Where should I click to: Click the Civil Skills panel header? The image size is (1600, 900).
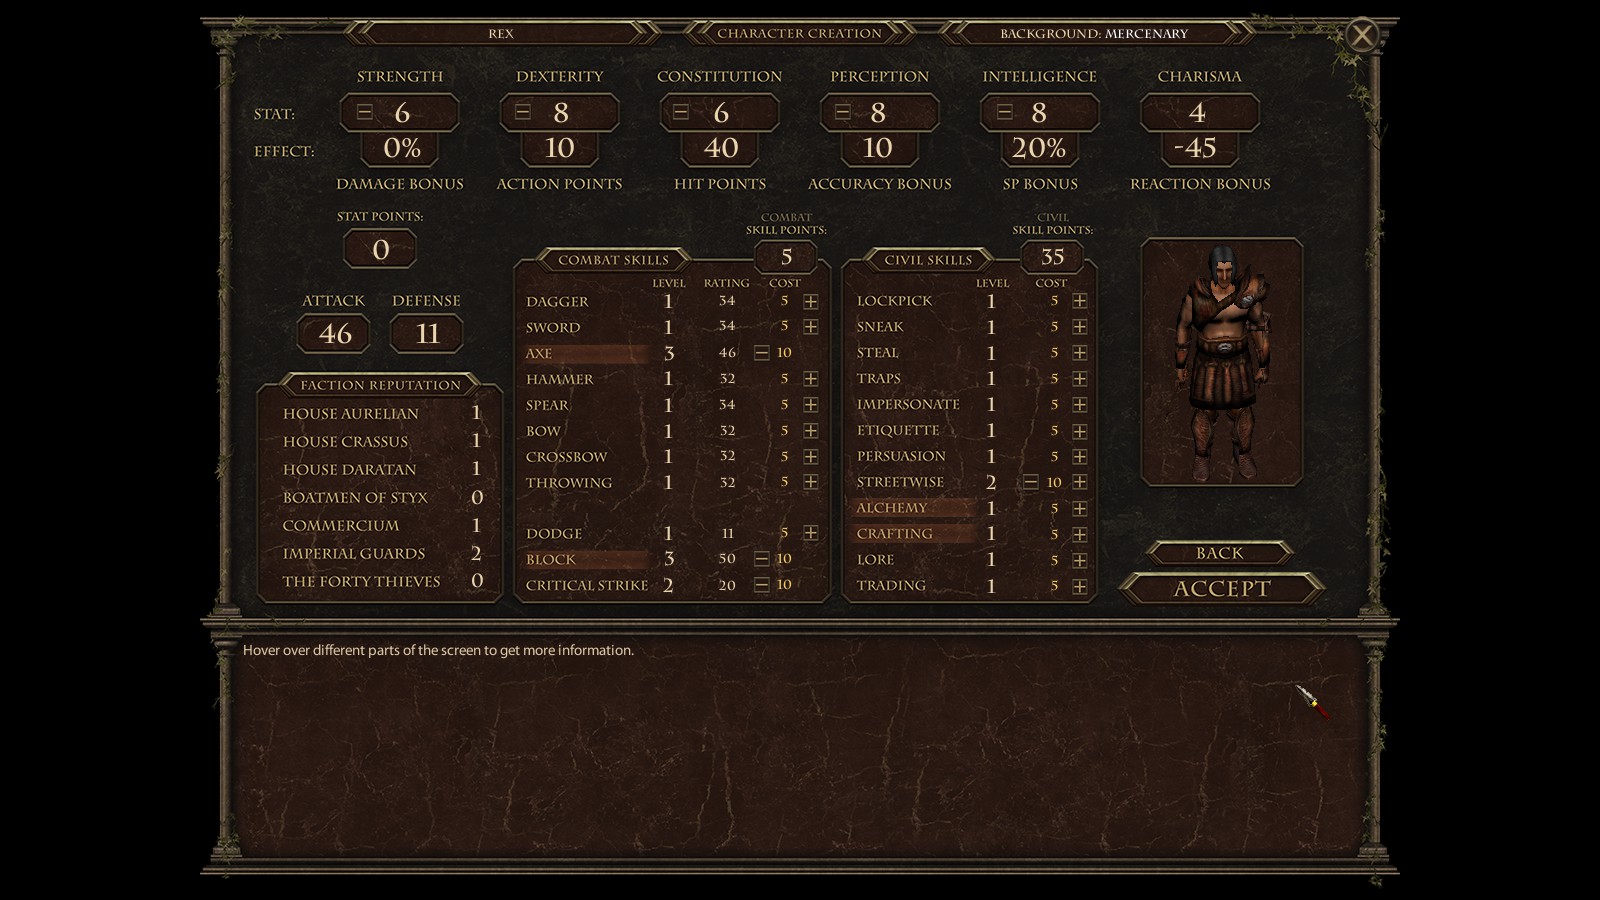tap(928, 260)
